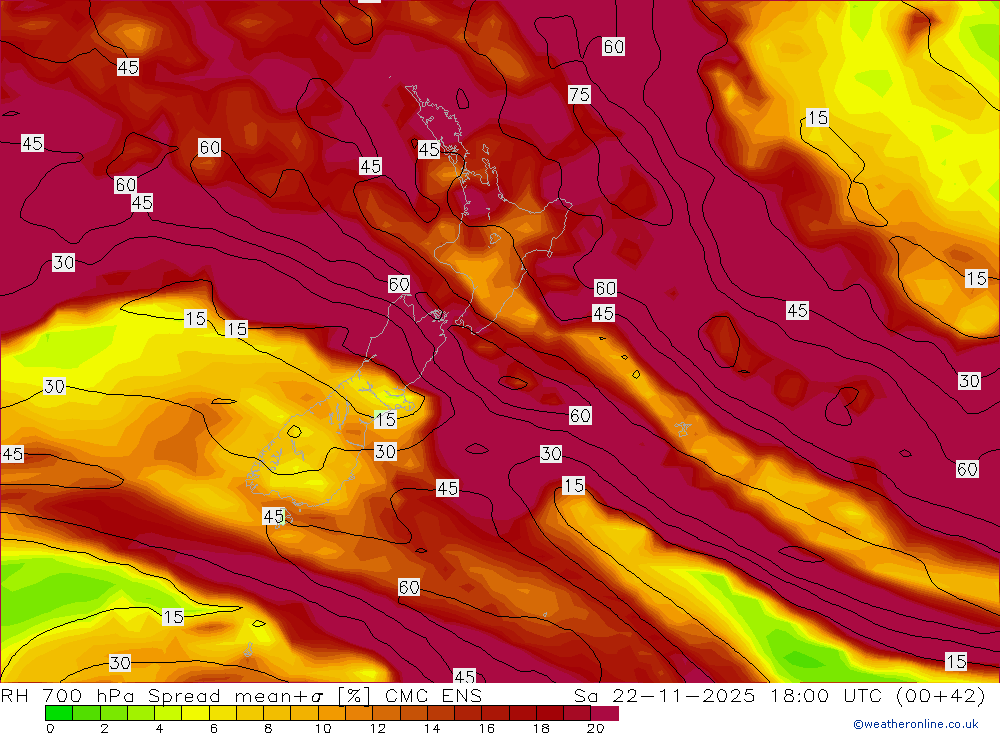Click the date "Sa 22-11-2025"
Image resolution: width=1000 pixels, height=733 pixels.
[665, 696]
